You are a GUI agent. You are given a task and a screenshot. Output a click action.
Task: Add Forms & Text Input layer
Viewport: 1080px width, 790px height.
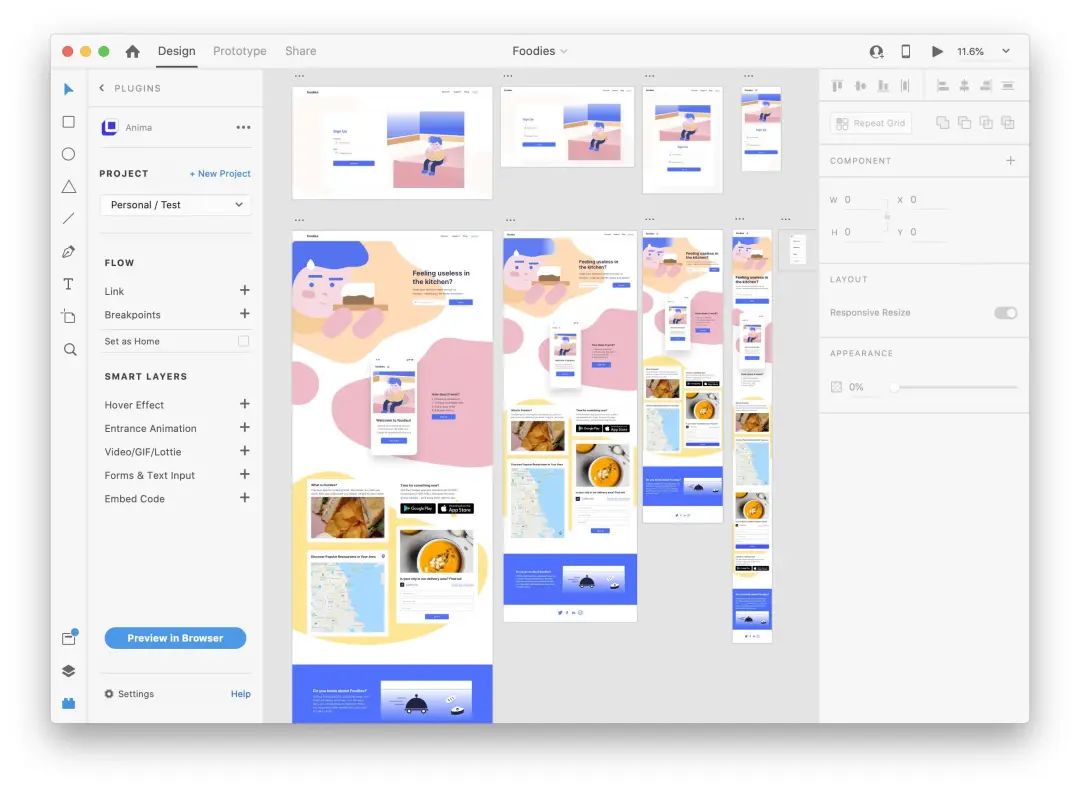click(x=245, y=474)
